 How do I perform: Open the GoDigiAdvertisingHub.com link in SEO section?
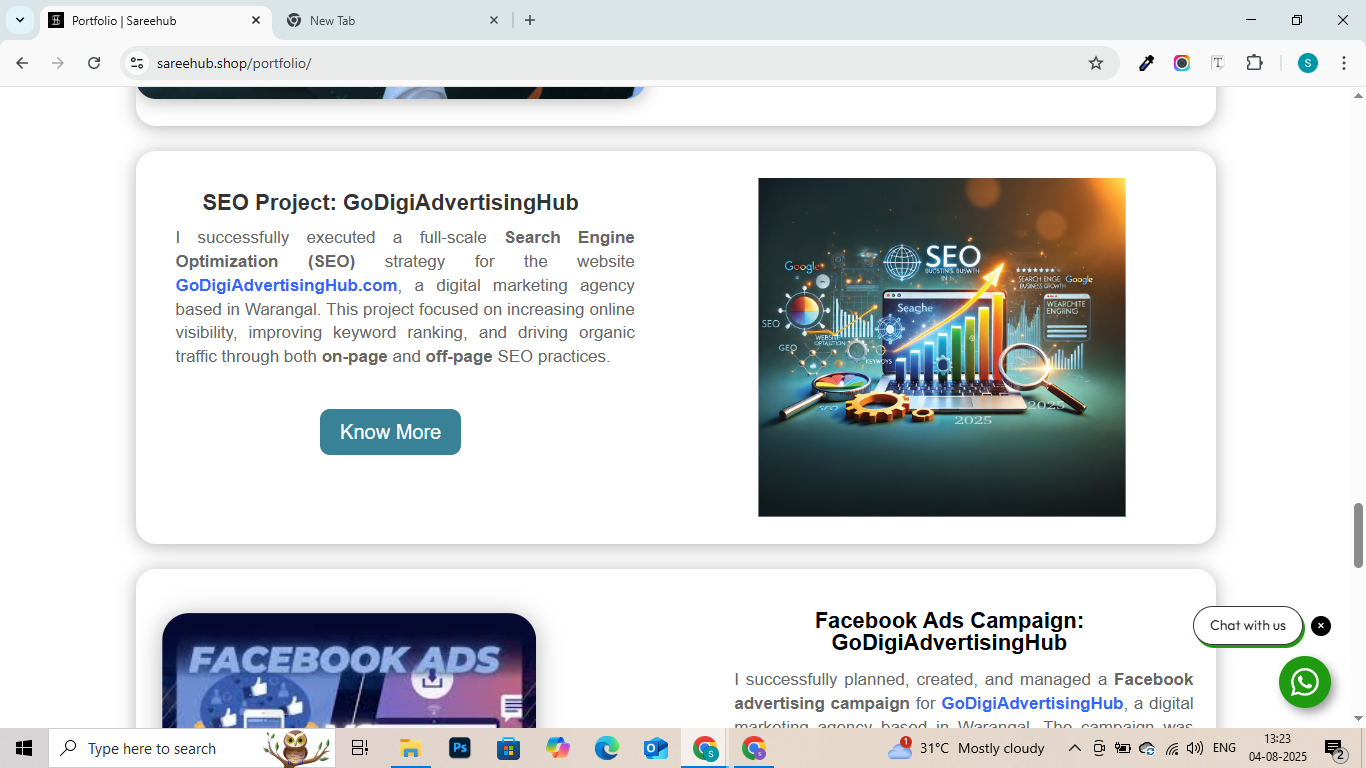286,285
